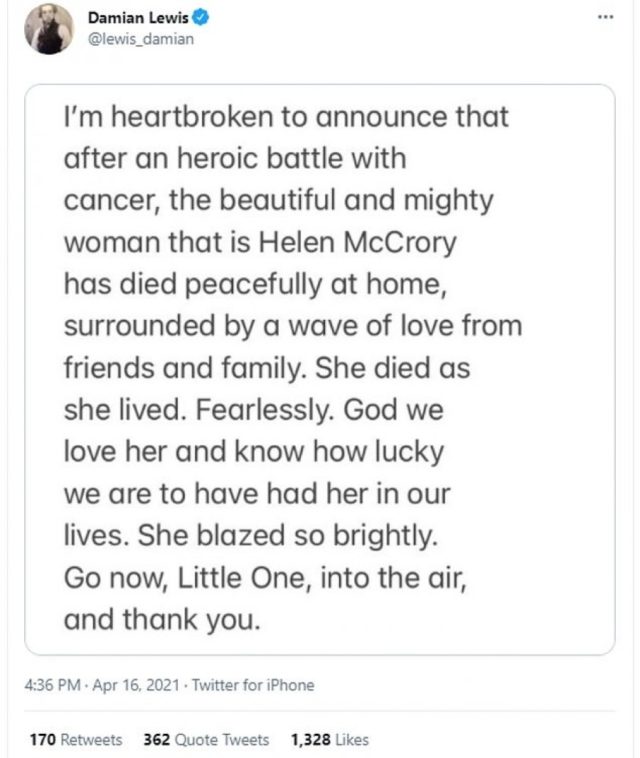This screenshot has height=758, width=640.
Task: View the 170 Retweets list
Action: (76, 740)
